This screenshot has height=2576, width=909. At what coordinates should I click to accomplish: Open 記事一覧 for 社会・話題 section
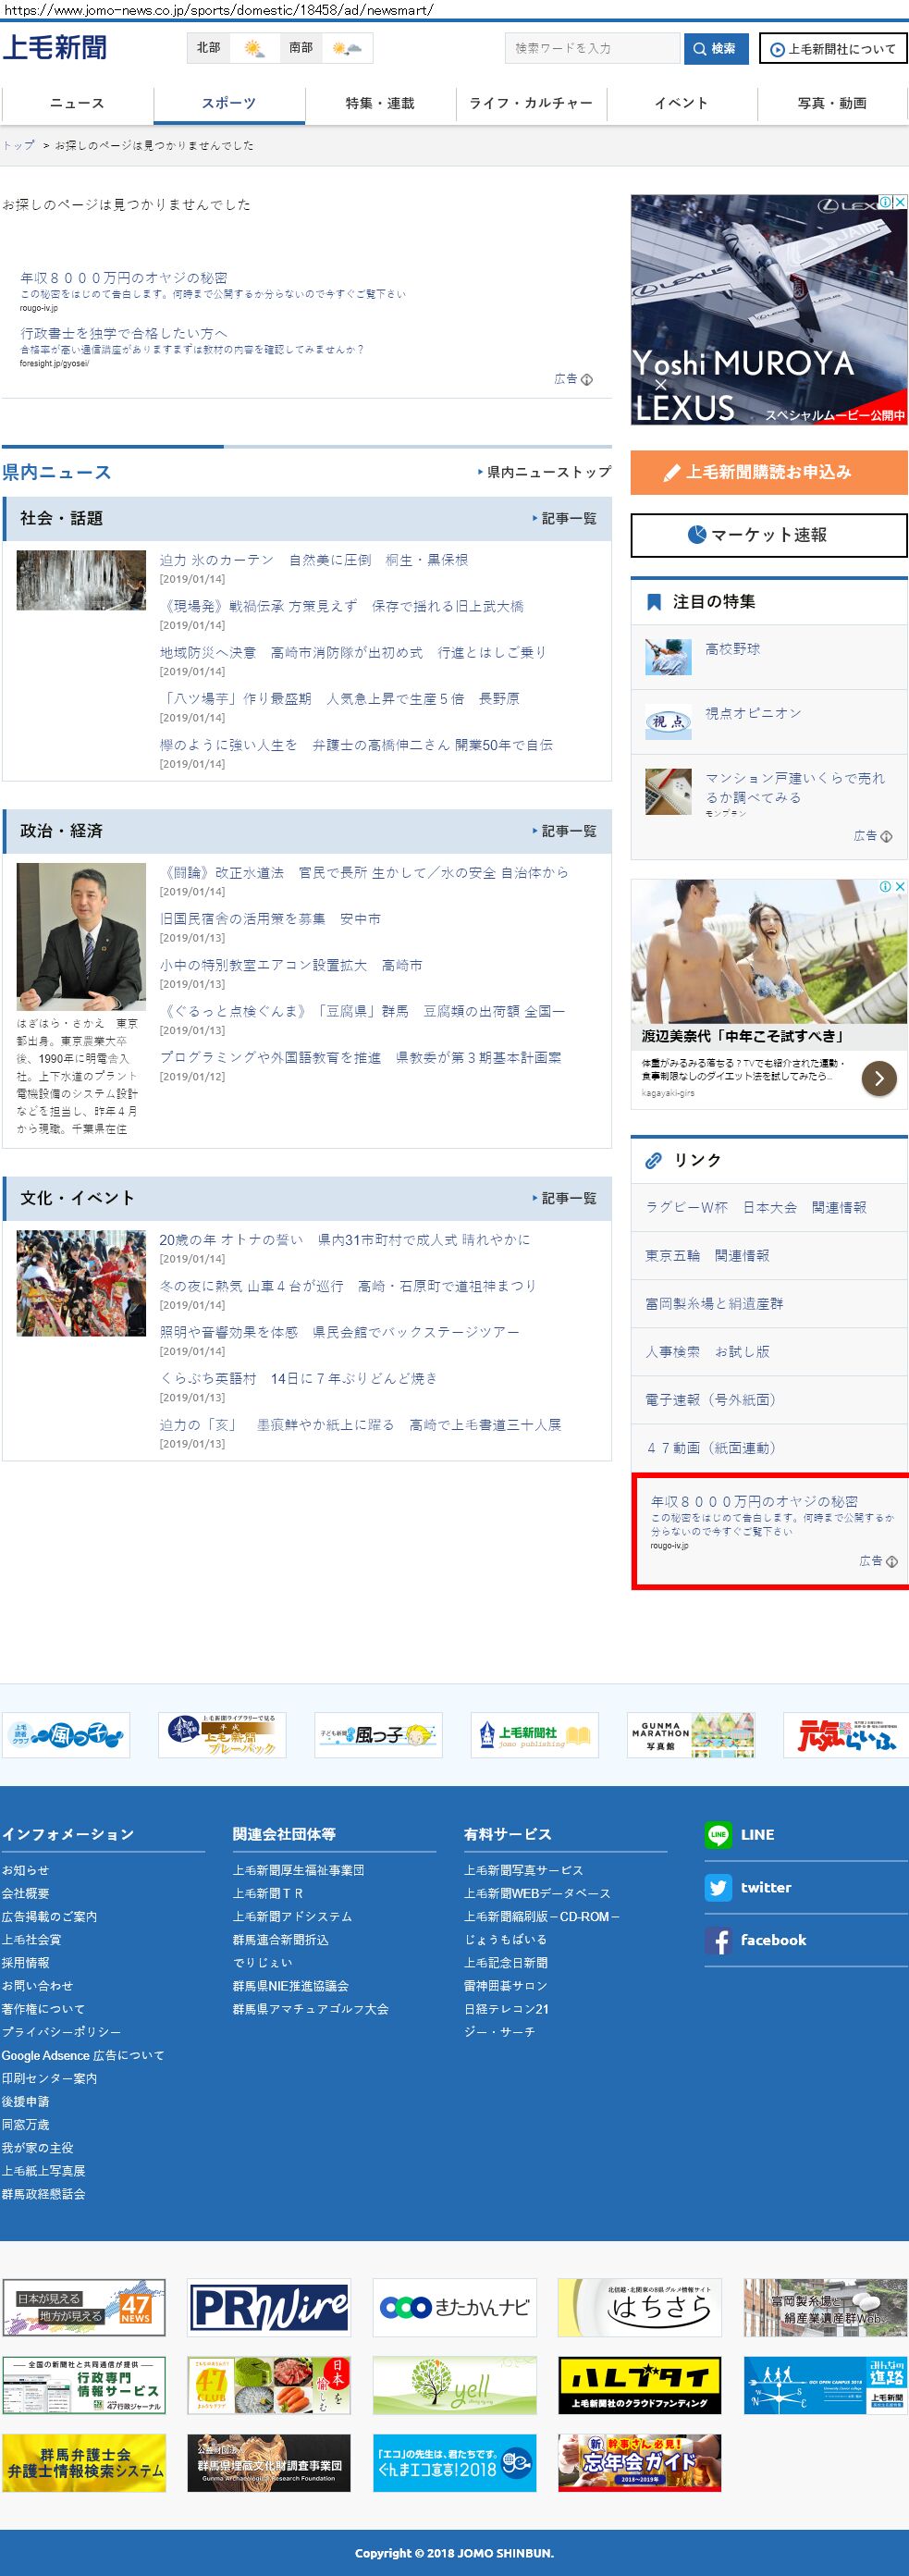pyautogui.click(x=567, y=518)
